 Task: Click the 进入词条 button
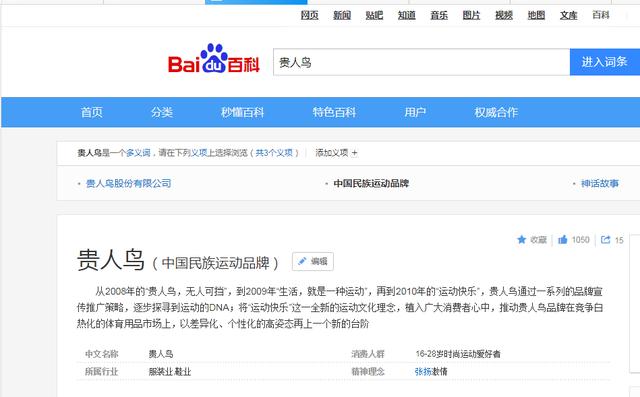[x=604, y=62]
